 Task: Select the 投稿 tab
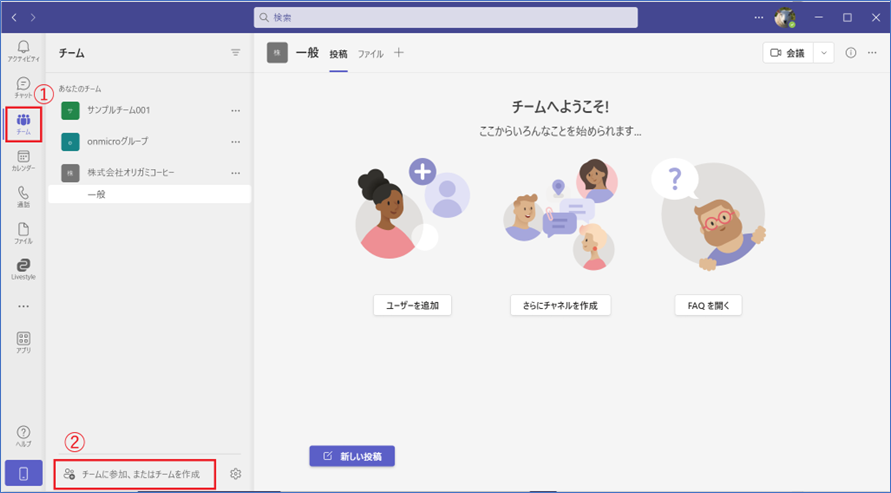pyautogui.click(x=339, y=54)
